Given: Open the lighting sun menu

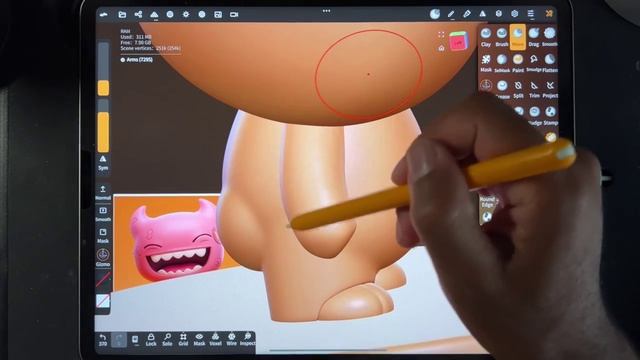Looking at the screenshot, I should tap(186, 14).
